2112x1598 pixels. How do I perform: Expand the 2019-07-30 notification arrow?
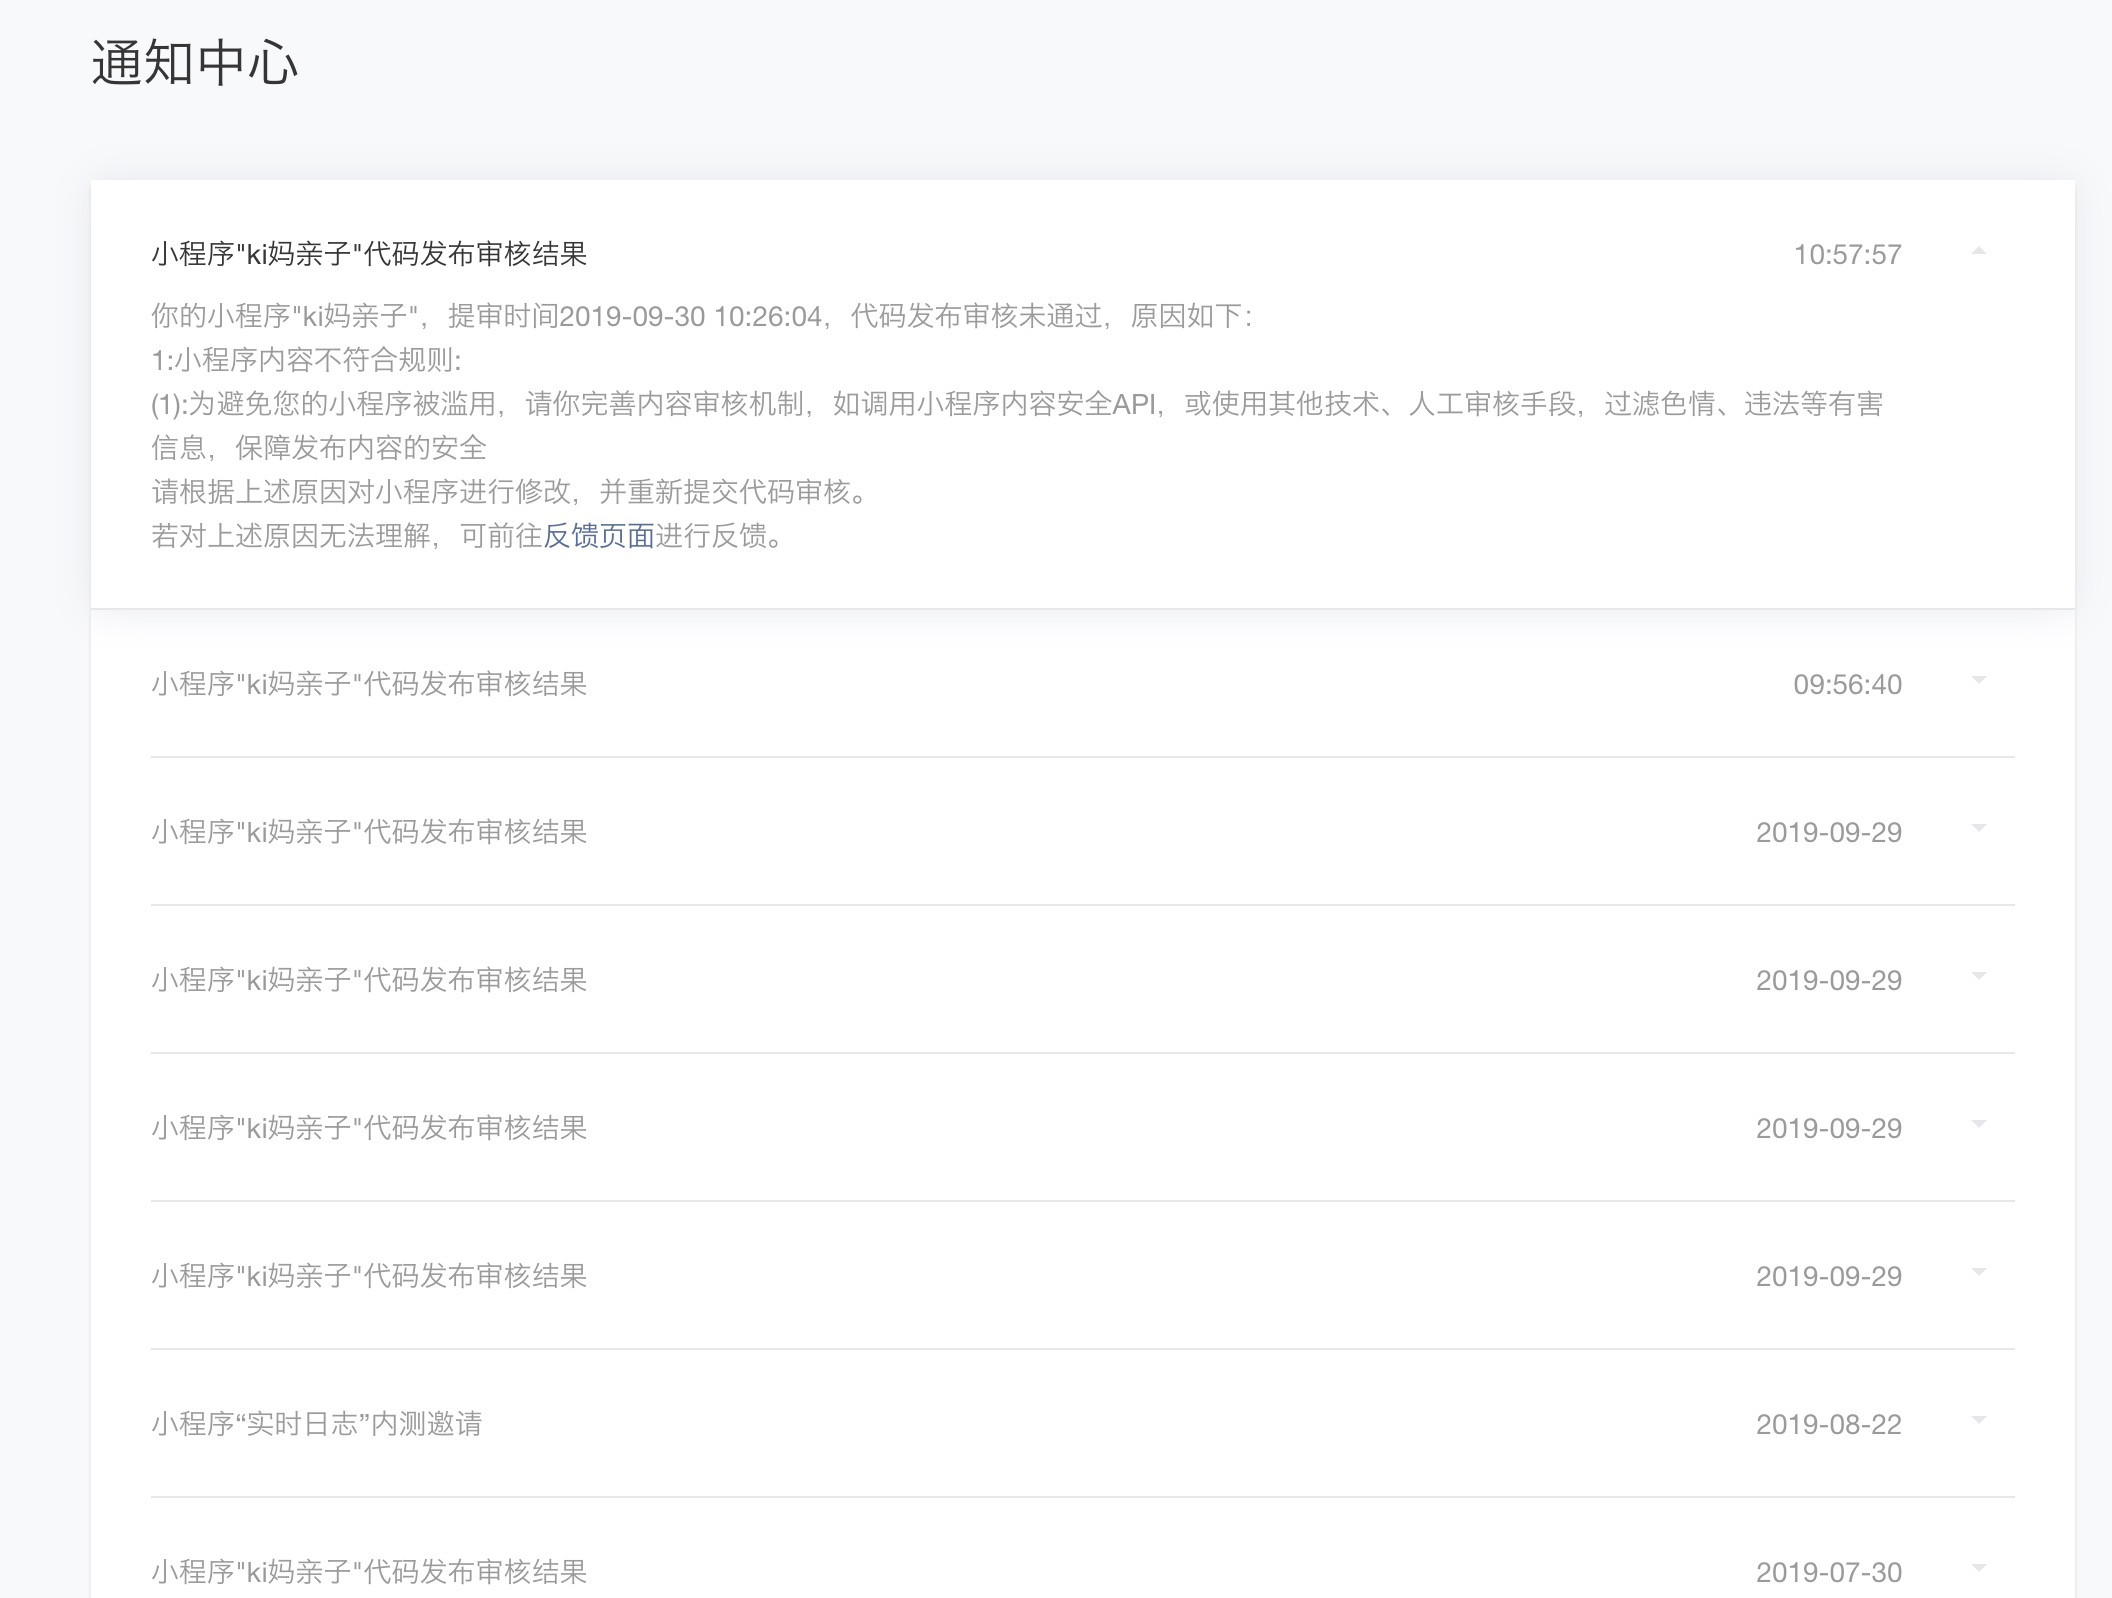coord(1978,1569)
